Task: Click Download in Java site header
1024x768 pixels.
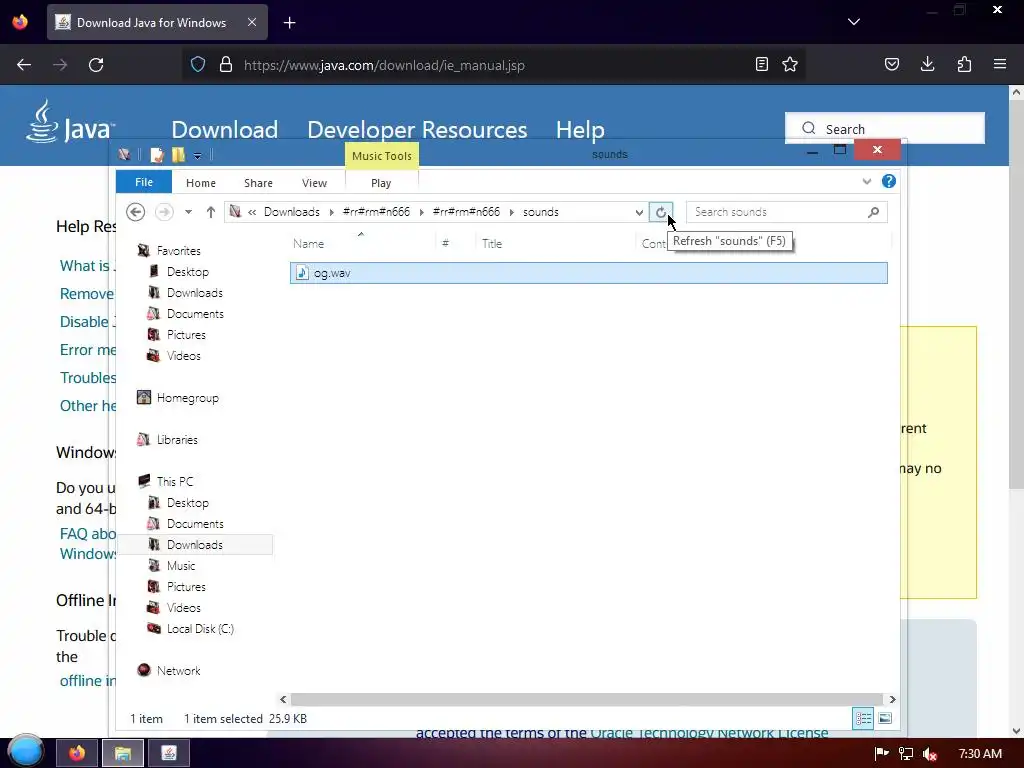Action: click(x=225, y=129)
